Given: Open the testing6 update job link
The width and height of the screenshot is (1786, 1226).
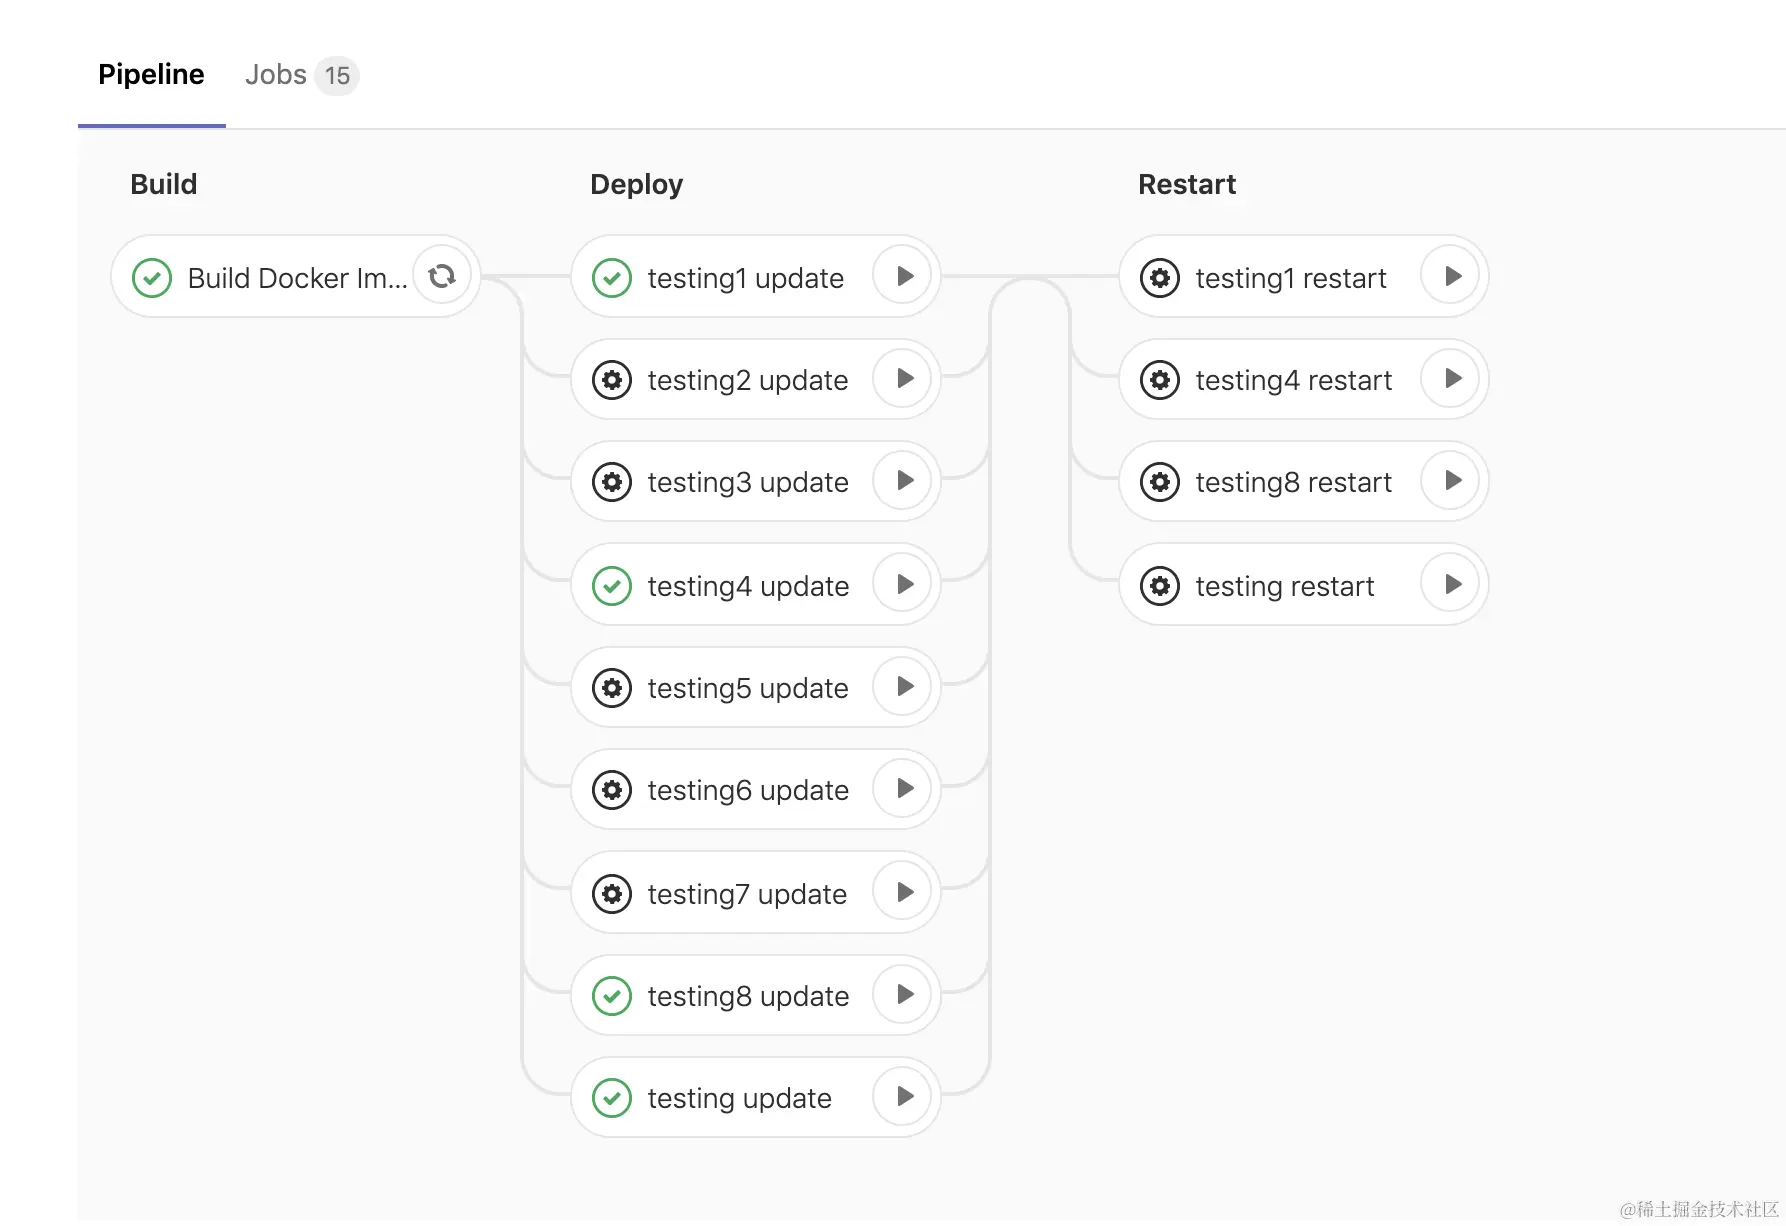Looking at the screenshot, I should (x=748, y=790).
